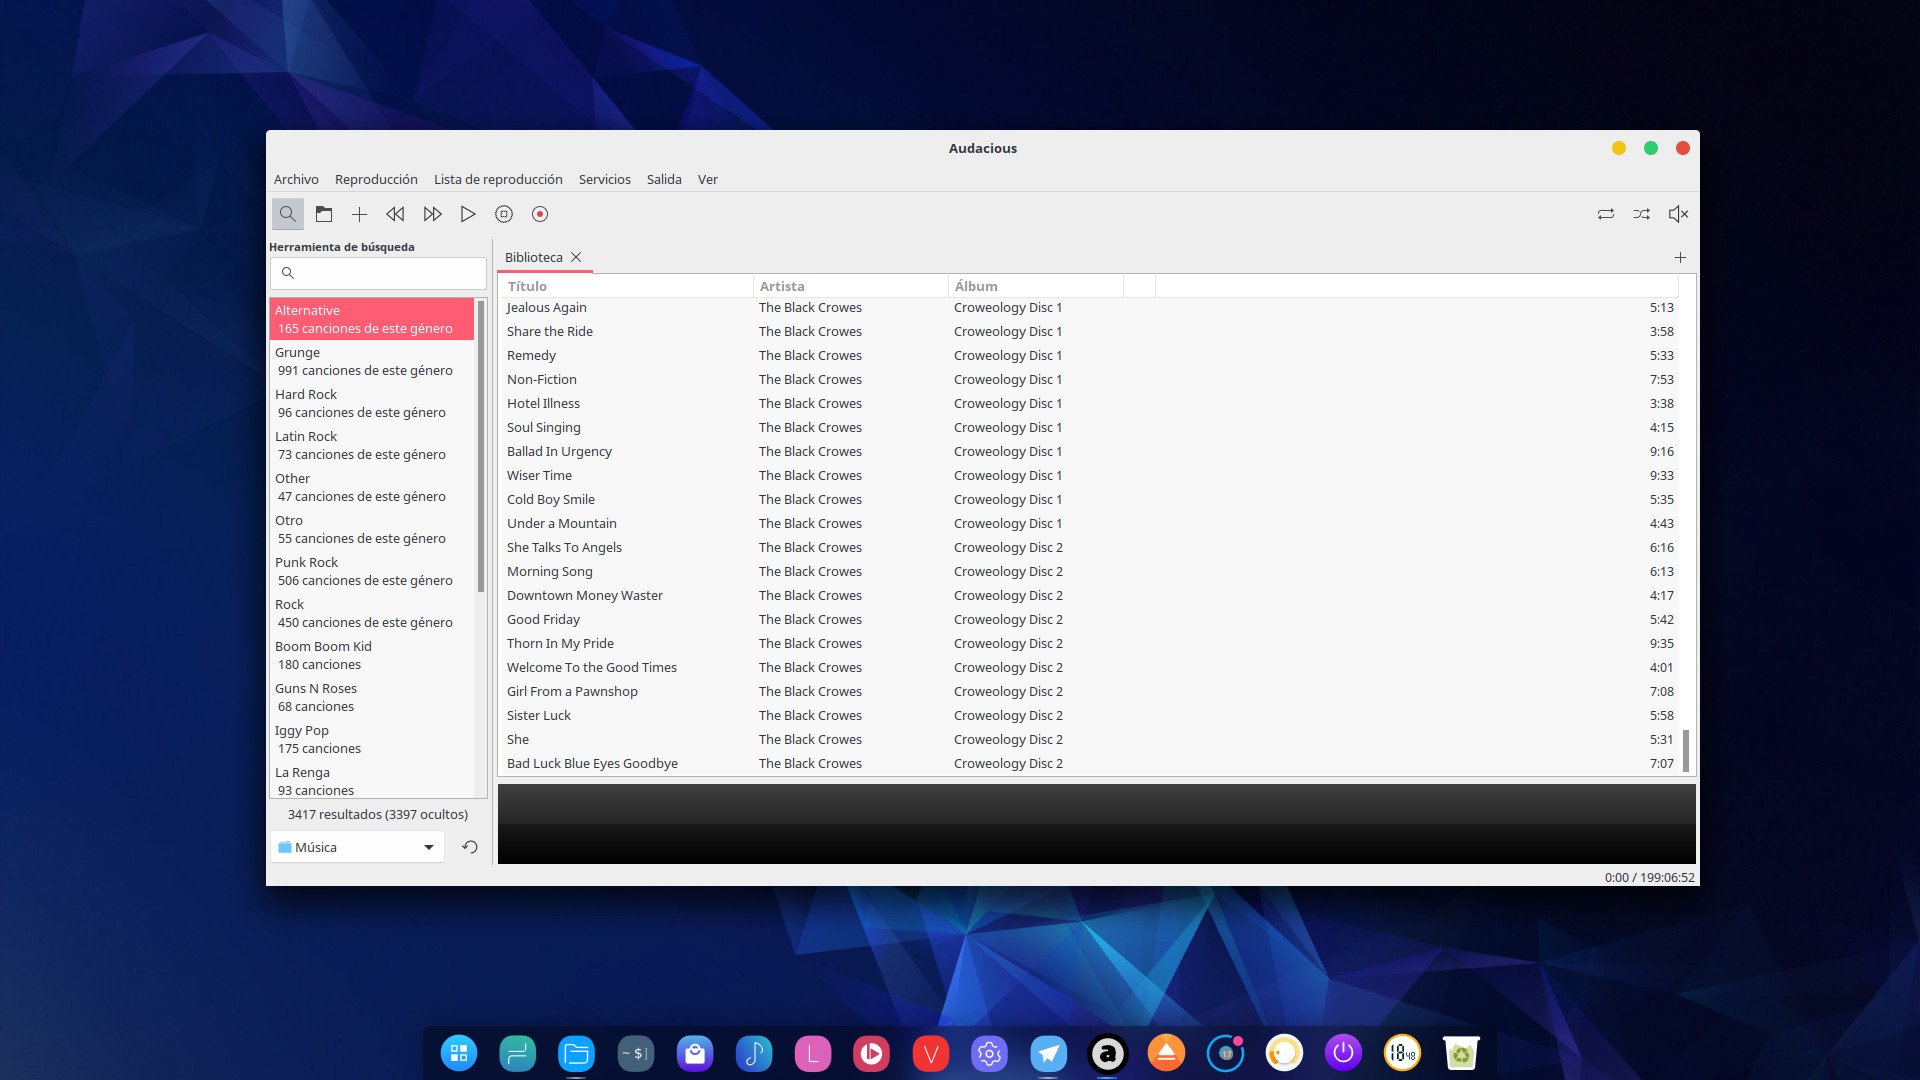Toggle the mute volume speaker icon
This screenshot has height=1080, width=1920.
[x=1678, y=214]
